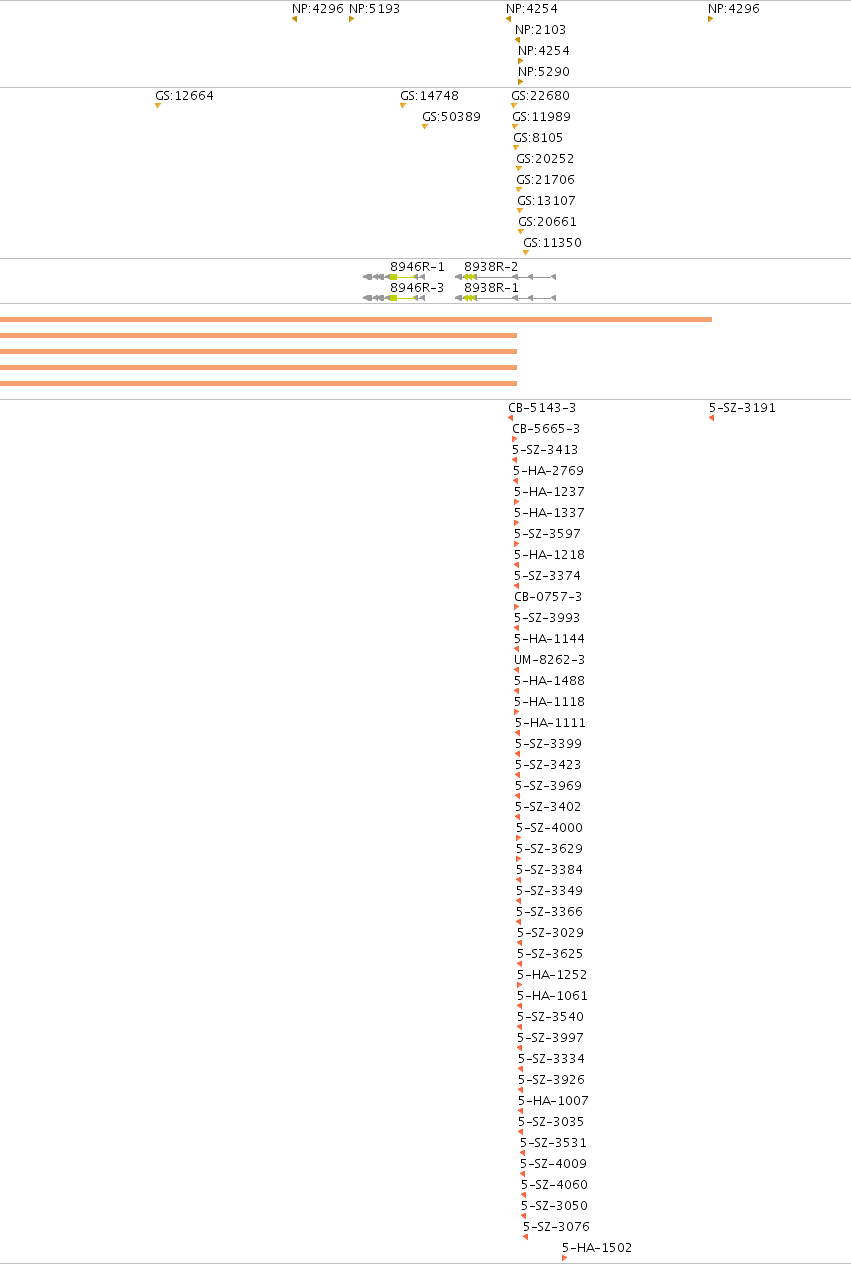Click on 5-SZ-3366
This screenshot has height=1264, width=851.
point(549,913)
